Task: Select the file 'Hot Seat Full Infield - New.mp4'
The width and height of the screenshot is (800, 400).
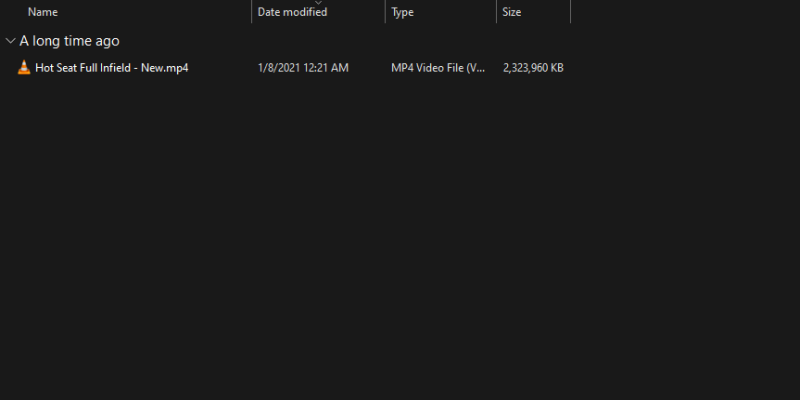Action: point(112,68)
